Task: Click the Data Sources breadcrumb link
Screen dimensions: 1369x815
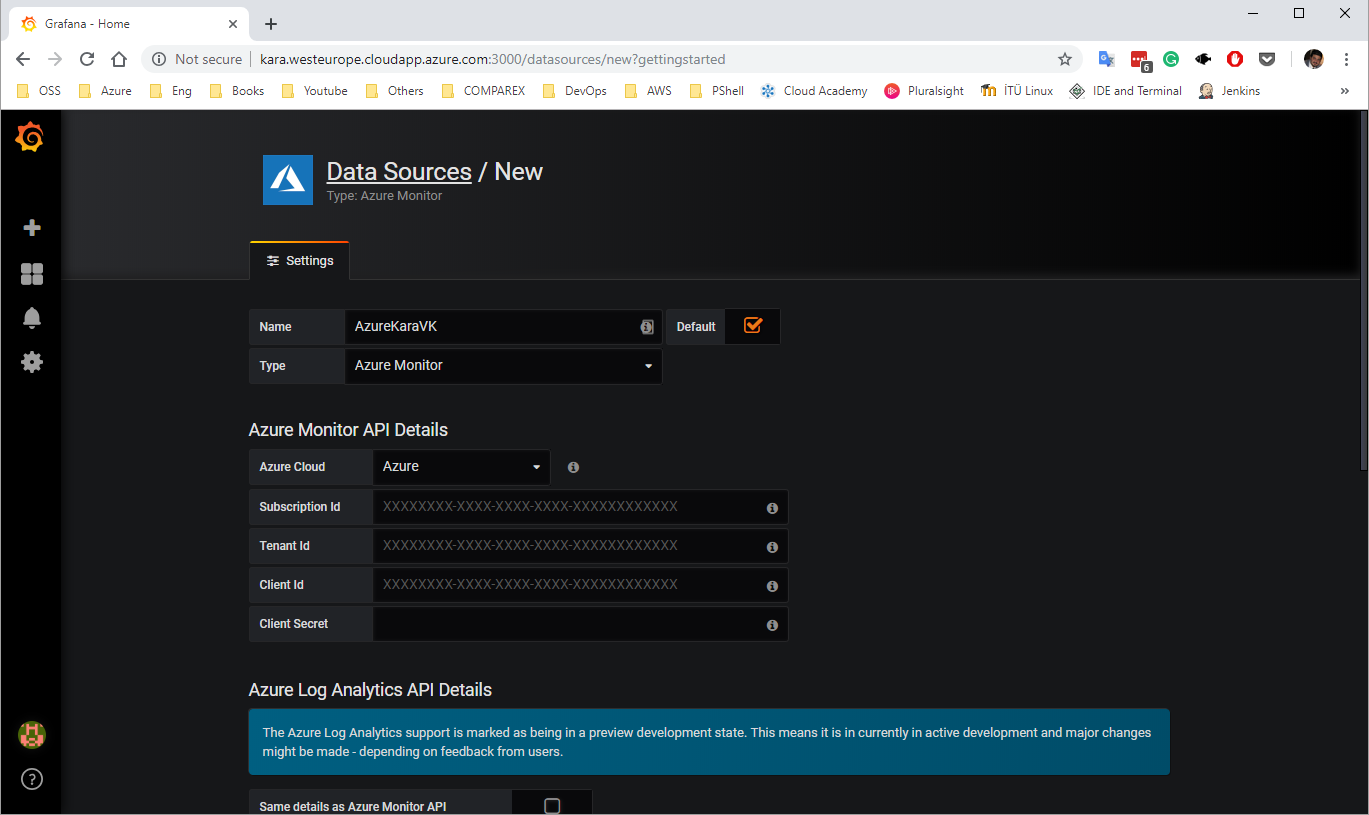Action: pyautogui.click(x=399, y=171)
